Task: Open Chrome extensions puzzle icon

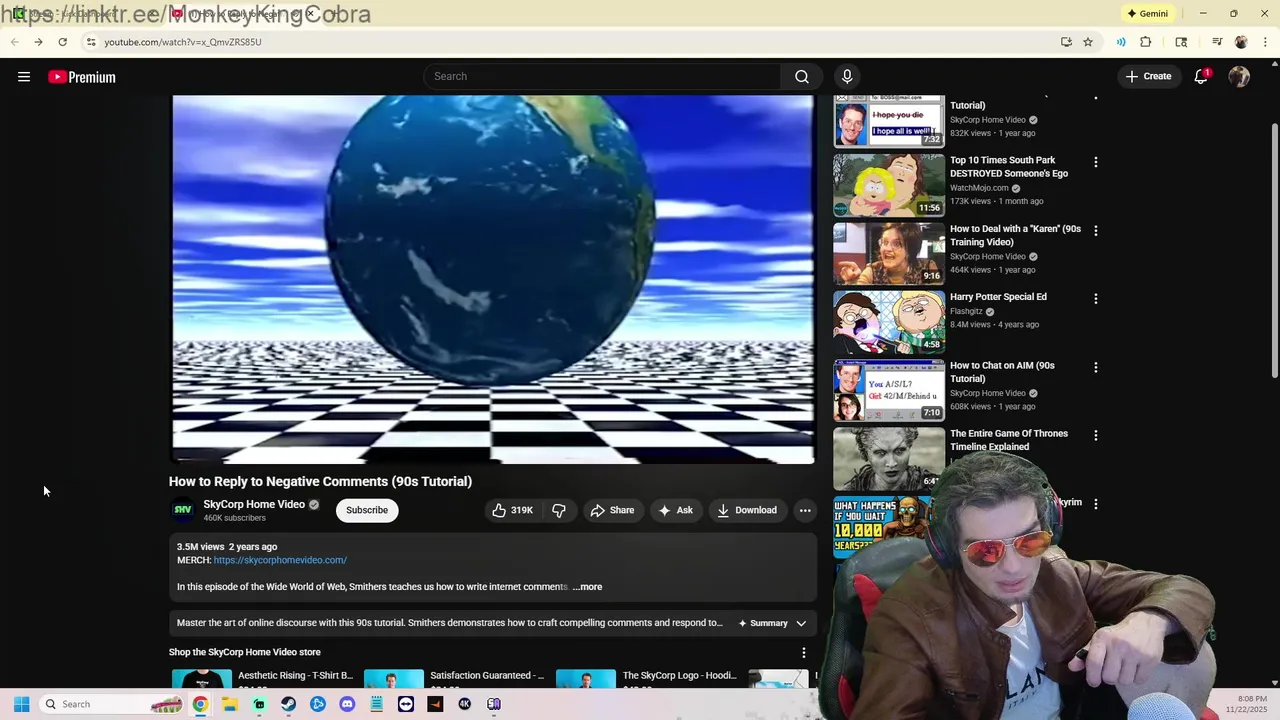Action: click(x=1146, y=42)
